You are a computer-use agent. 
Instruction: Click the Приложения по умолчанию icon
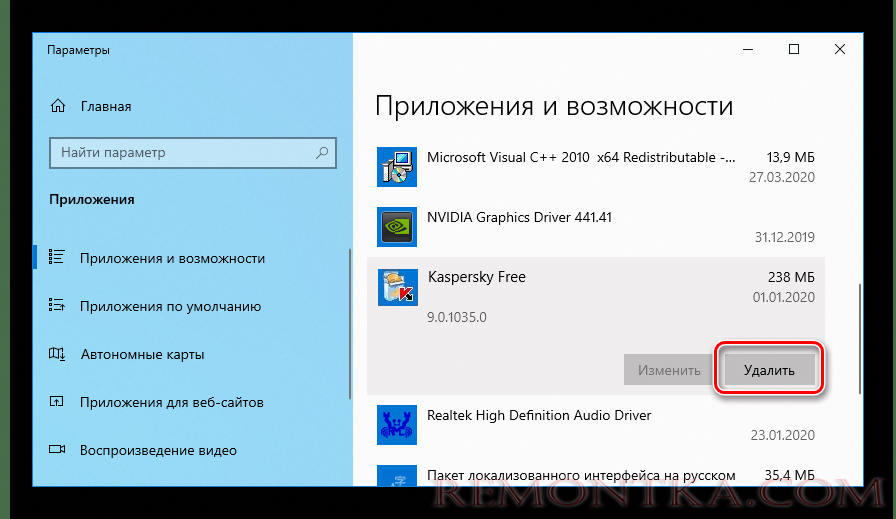click(58, 306)
